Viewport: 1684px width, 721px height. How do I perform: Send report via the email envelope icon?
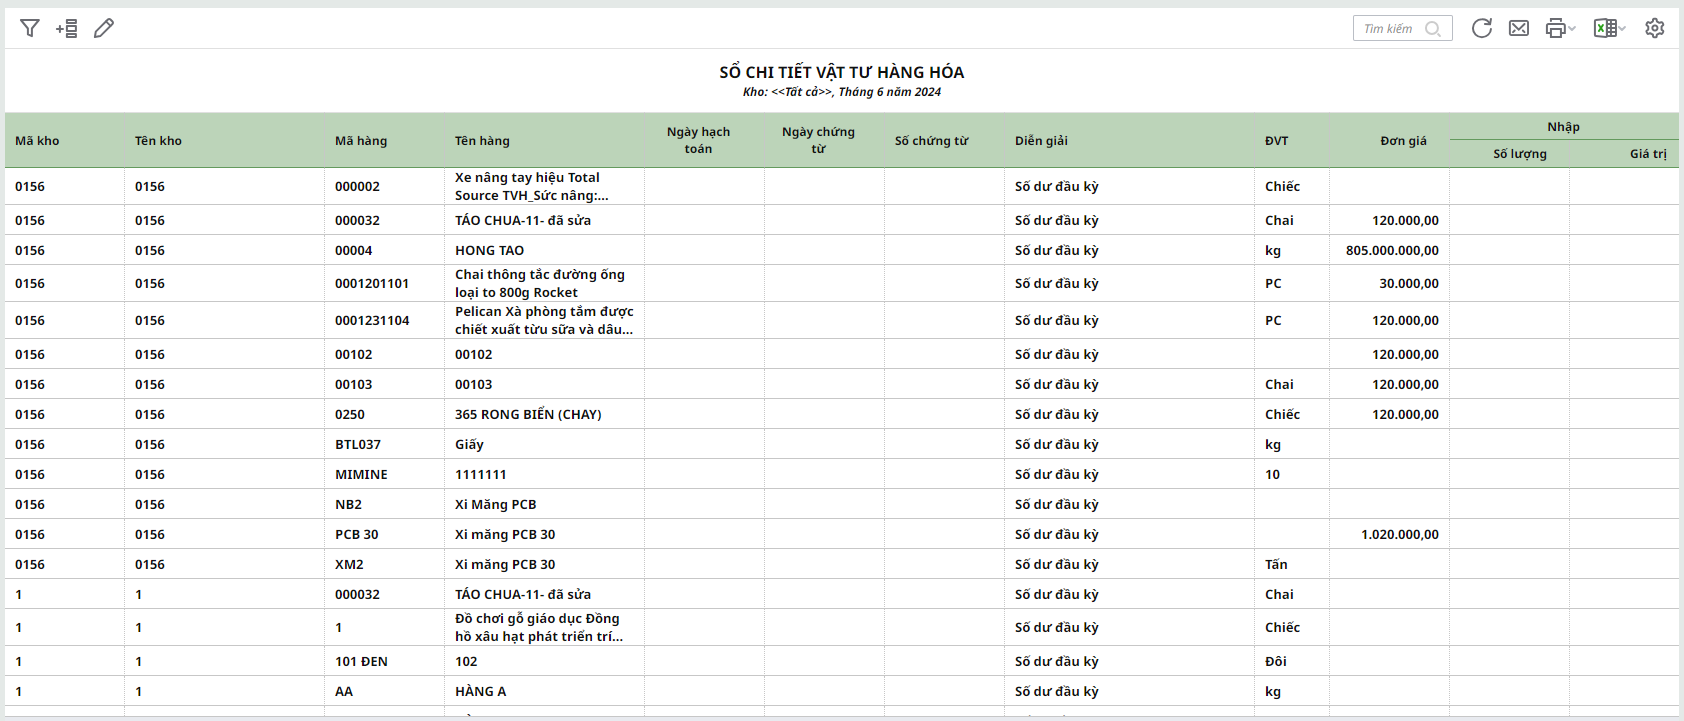click(x=1519, y=28)
